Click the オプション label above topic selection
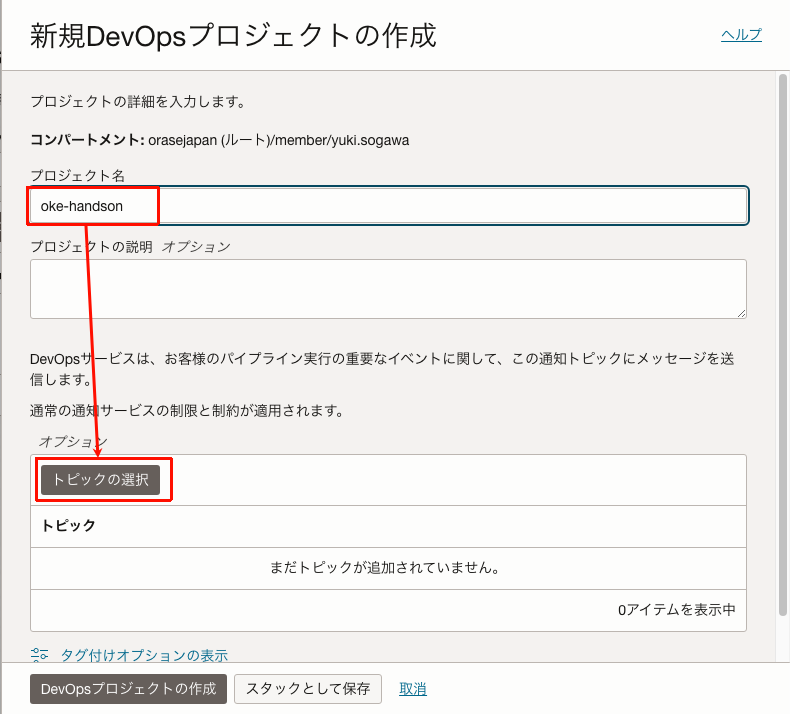Viewport: 790px width, 714px height. (73, 441)
